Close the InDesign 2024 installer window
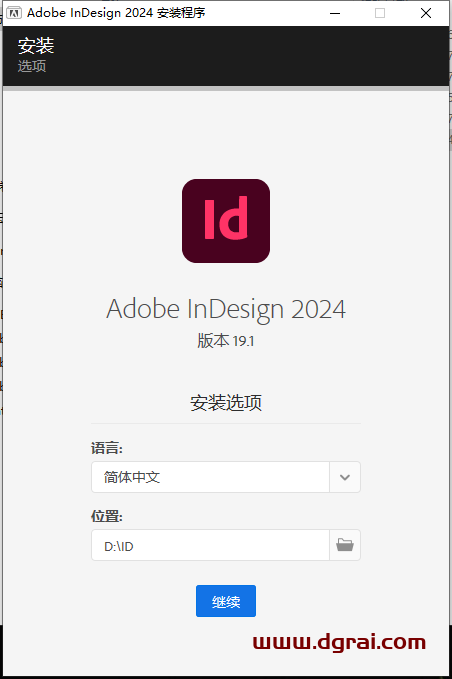This screenshot has height=679, width=452. (426, 13)
